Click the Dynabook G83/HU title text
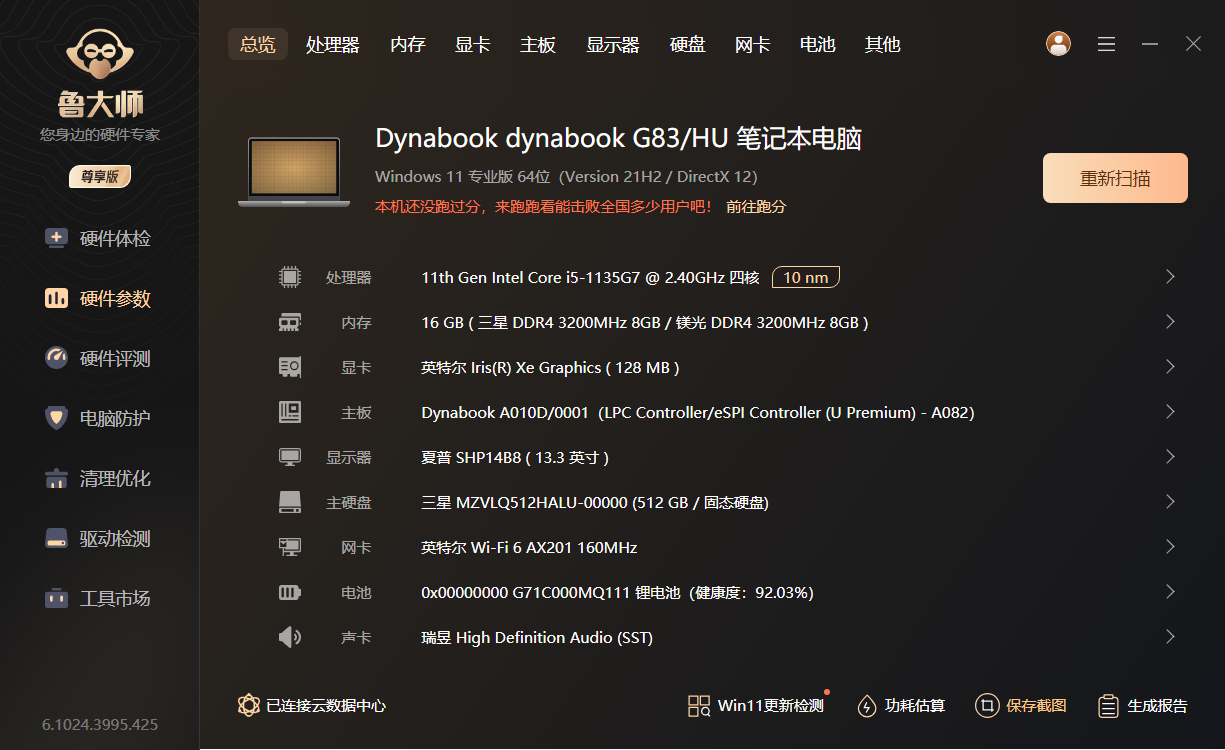The image size is (1225, 750). click(618, 138)
